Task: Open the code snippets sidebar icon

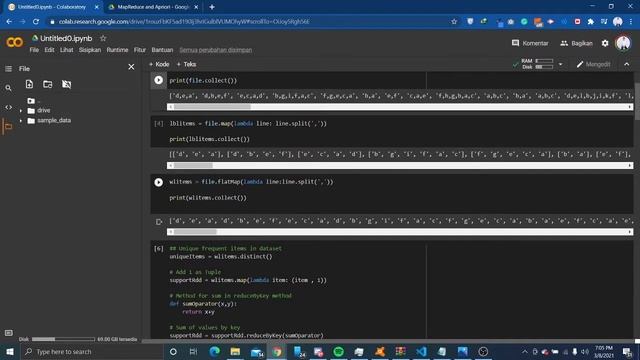Action: pos(8,107)
